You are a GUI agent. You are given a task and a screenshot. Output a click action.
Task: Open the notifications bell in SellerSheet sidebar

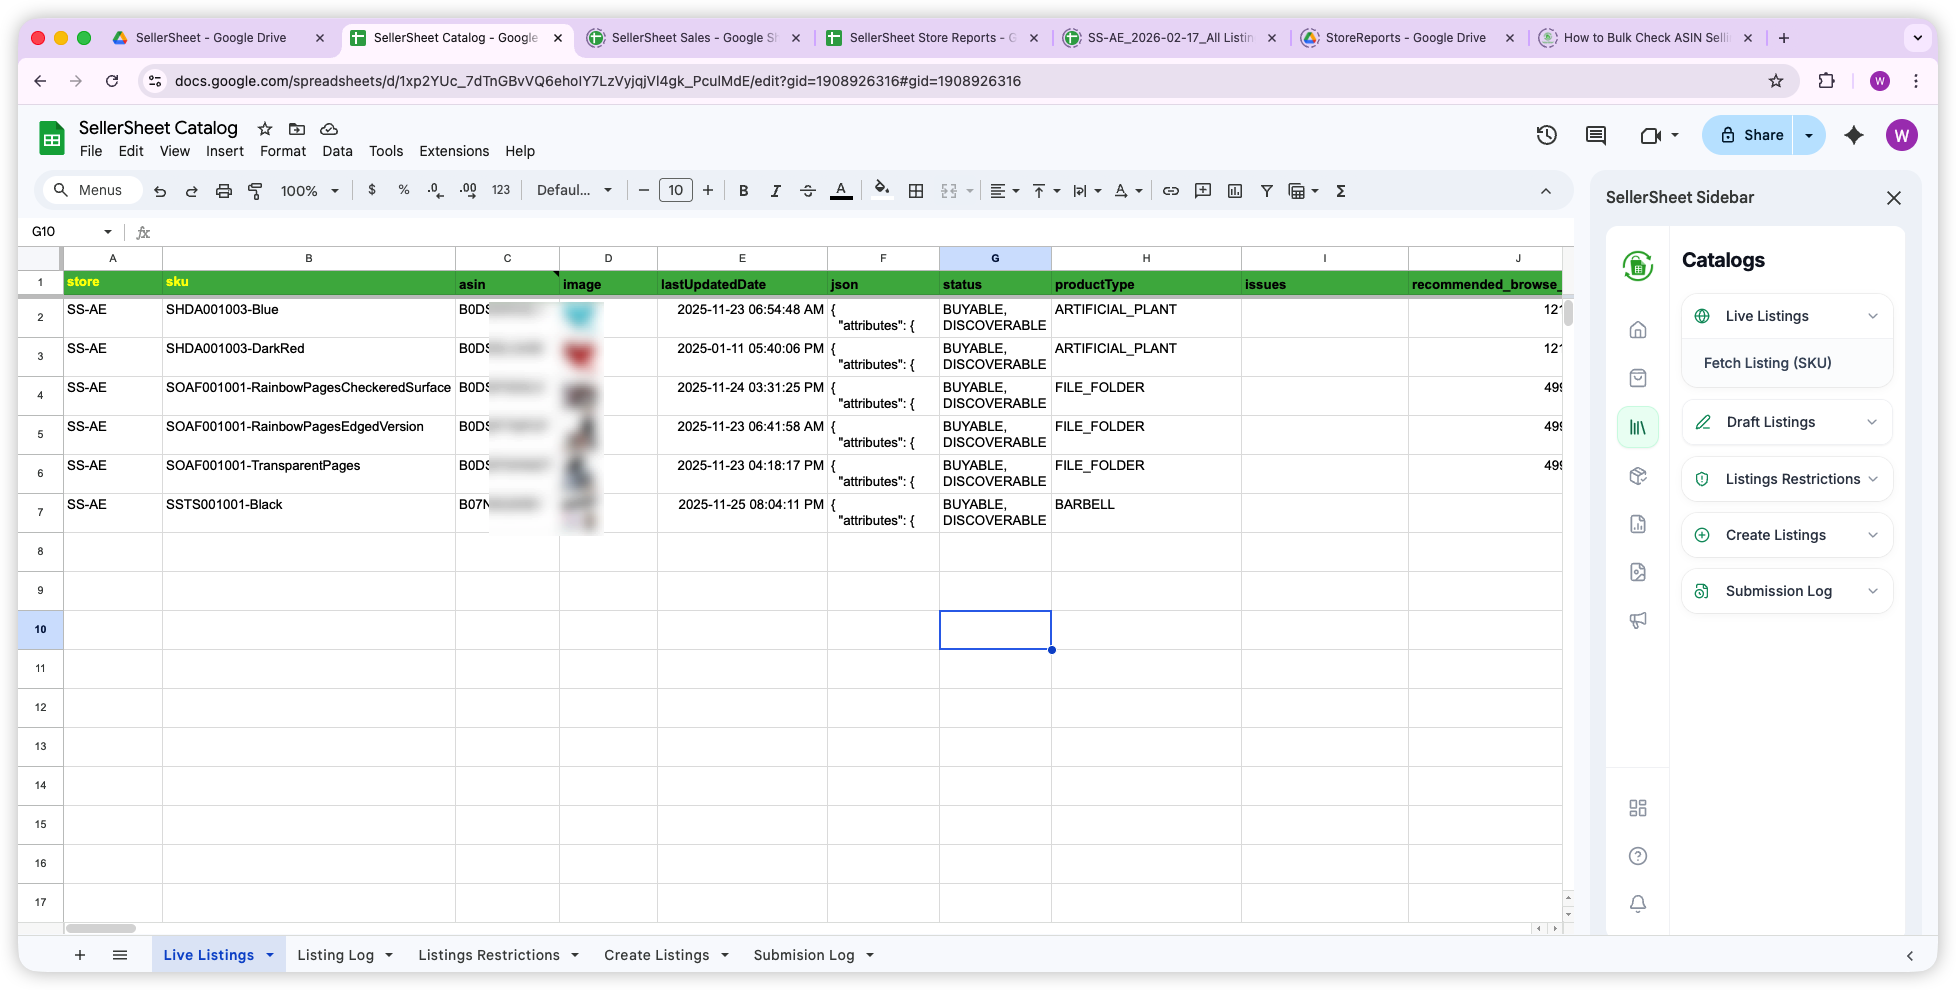click(x=1638, y=903)
